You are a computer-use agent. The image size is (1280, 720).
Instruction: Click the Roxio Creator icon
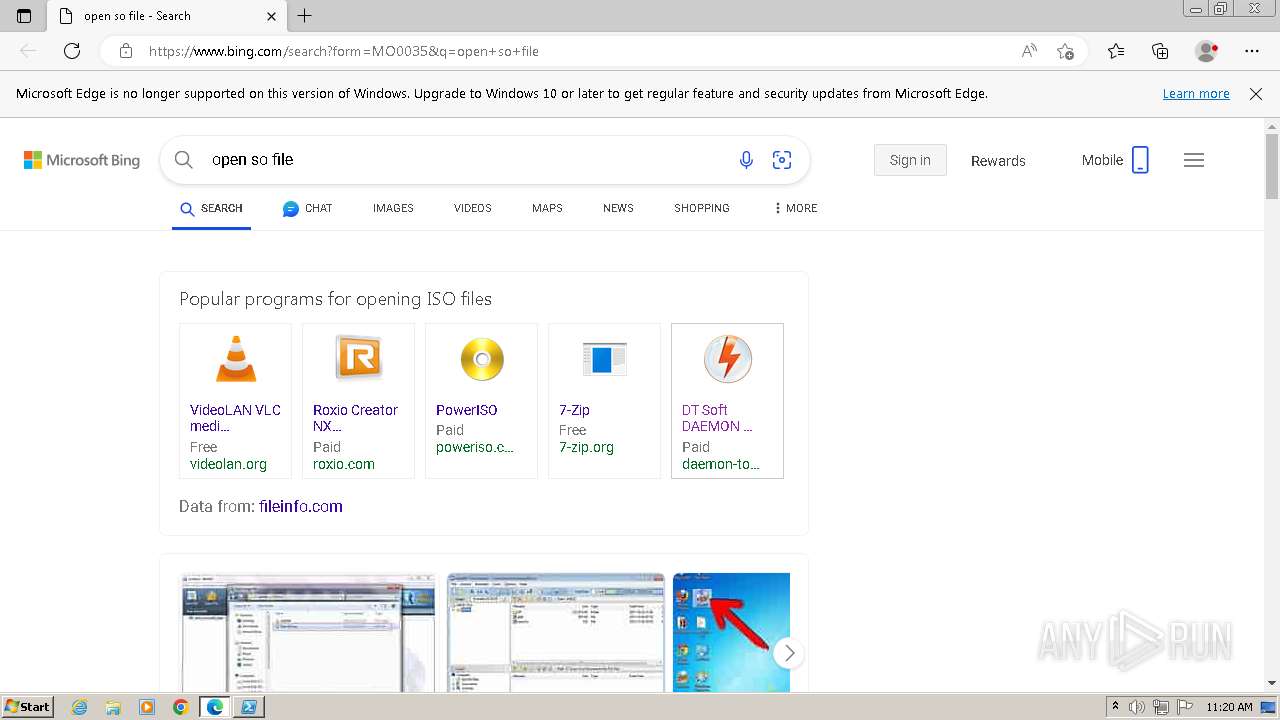[359, 358]
